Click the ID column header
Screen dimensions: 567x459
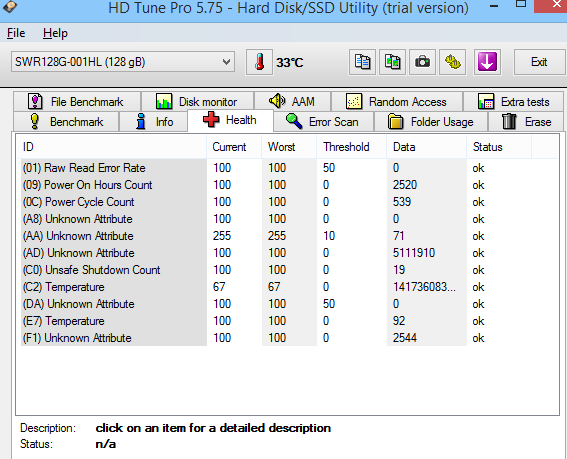coord(111,147)
